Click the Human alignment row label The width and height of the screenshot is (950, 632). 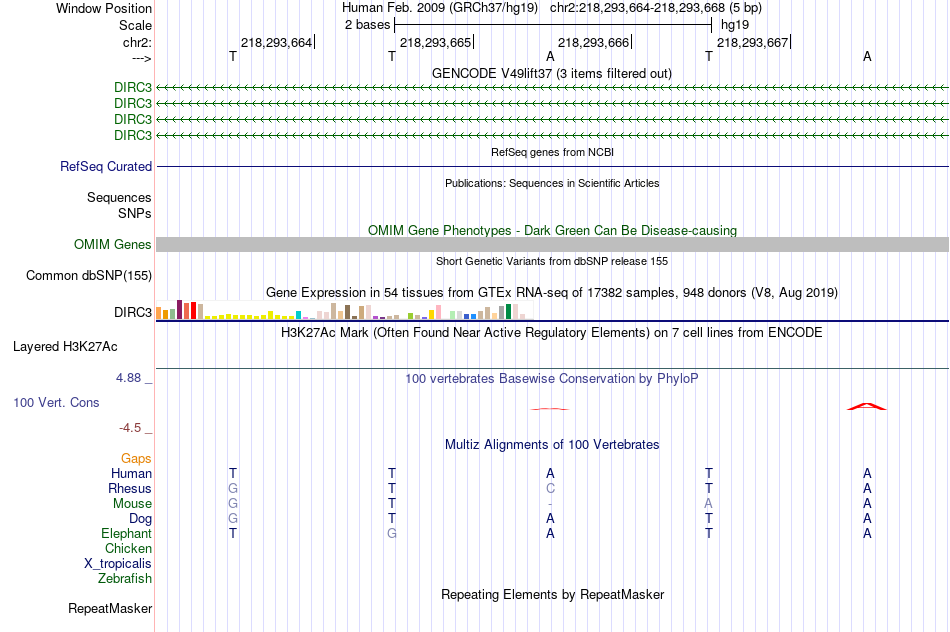click(x=131, y=474)
